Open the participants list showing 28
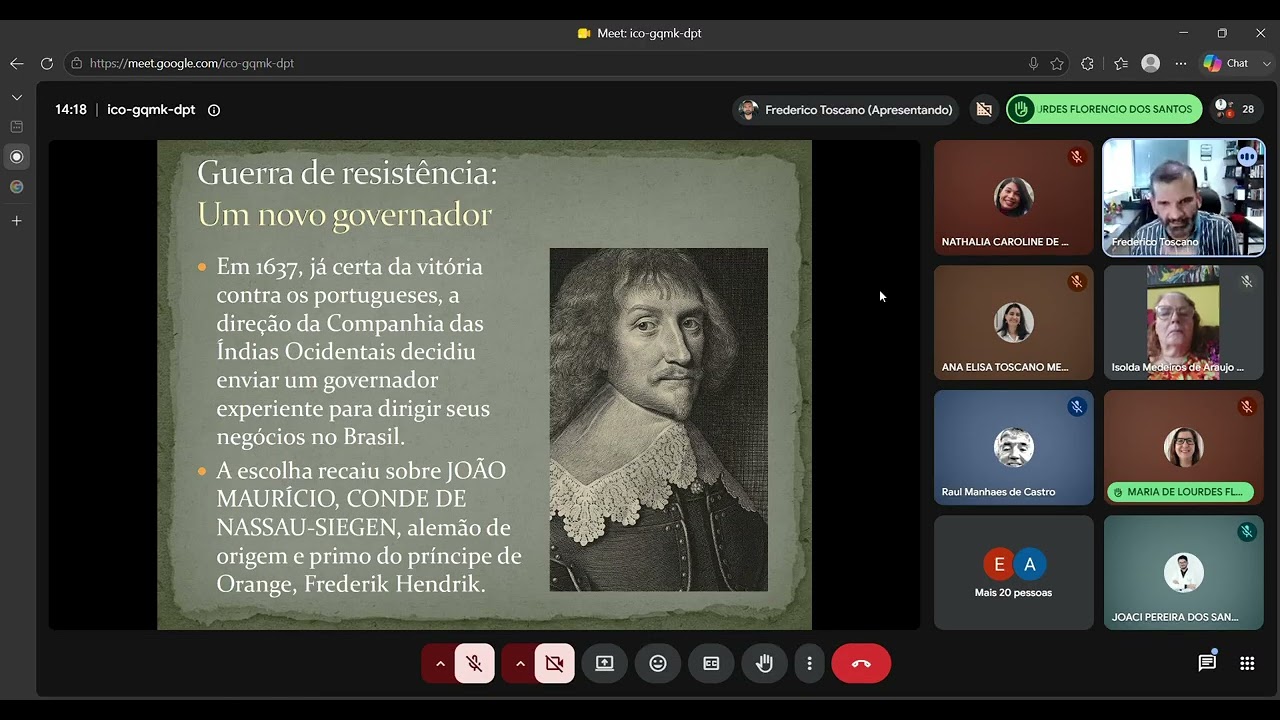Screen dimensions: 1280x720 point(1235,110)
